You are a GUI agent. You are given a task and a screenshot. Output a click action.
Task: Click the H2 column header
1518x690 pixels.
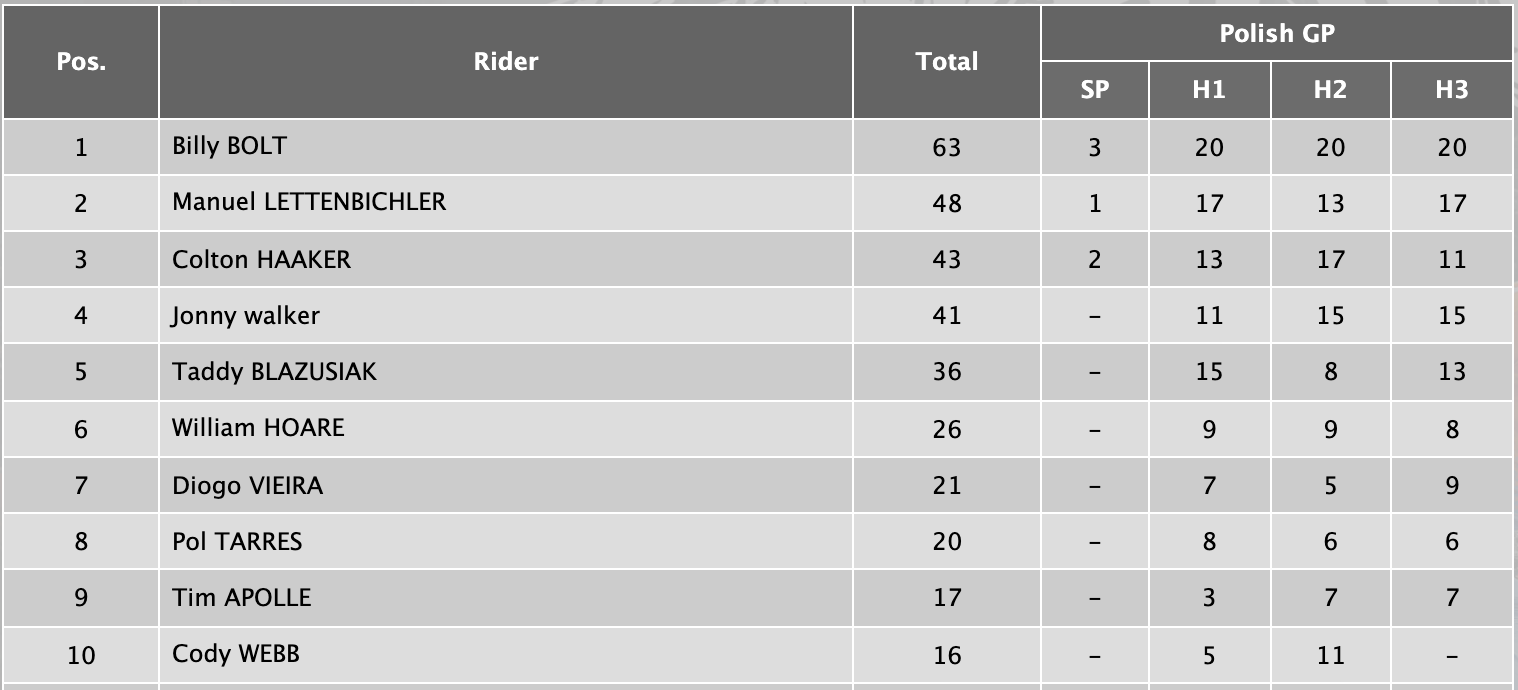1330,90
